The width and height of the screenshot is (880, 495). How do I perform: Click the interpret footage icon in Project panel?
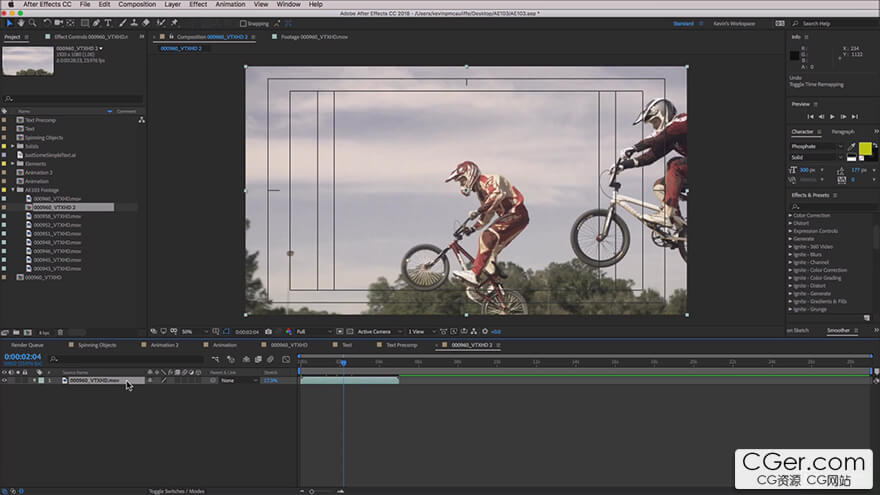tap(5, 332)
